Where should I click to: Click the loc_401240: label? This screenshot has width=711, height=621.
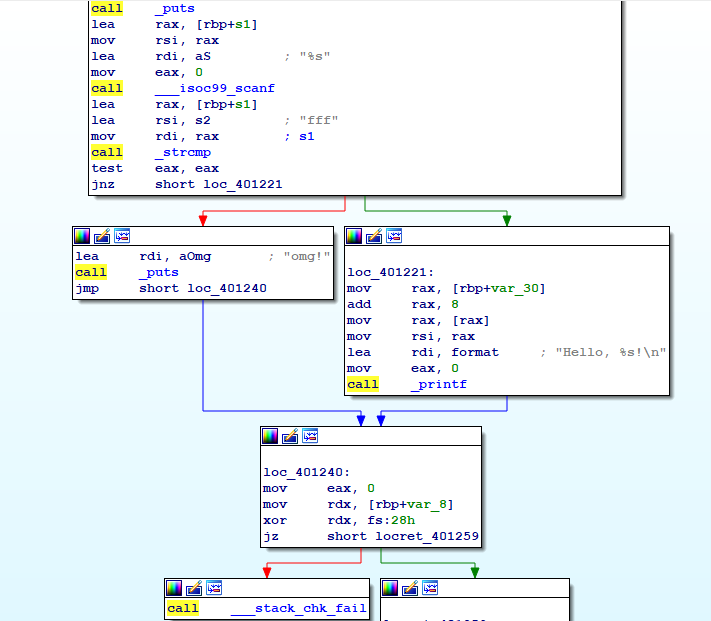tap(307, 472)
